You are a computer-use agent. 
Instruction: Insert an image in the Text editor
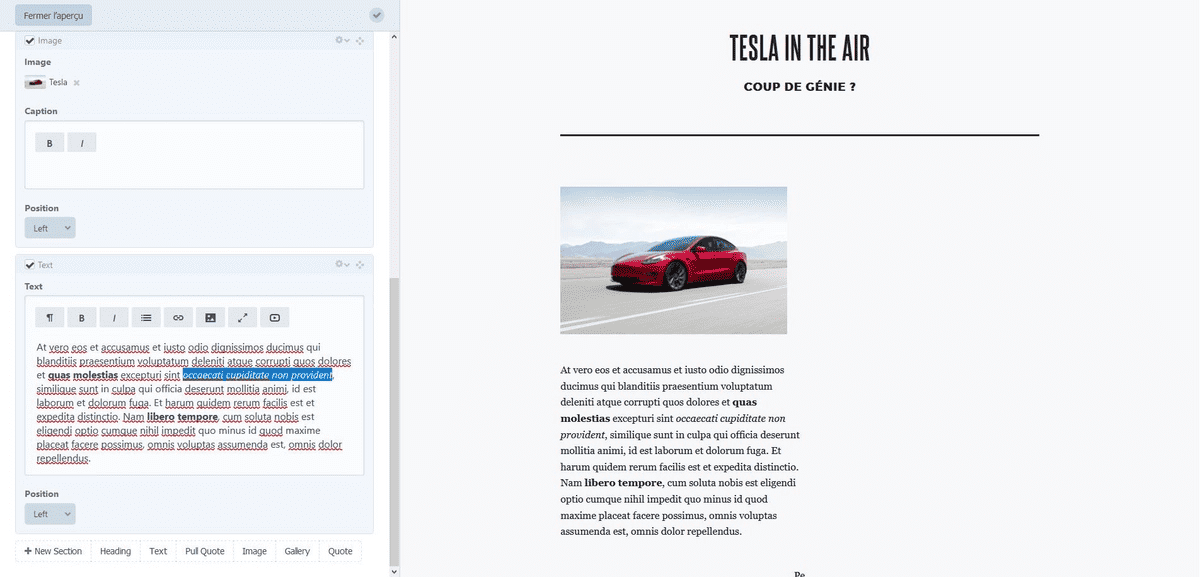(210, 318)
